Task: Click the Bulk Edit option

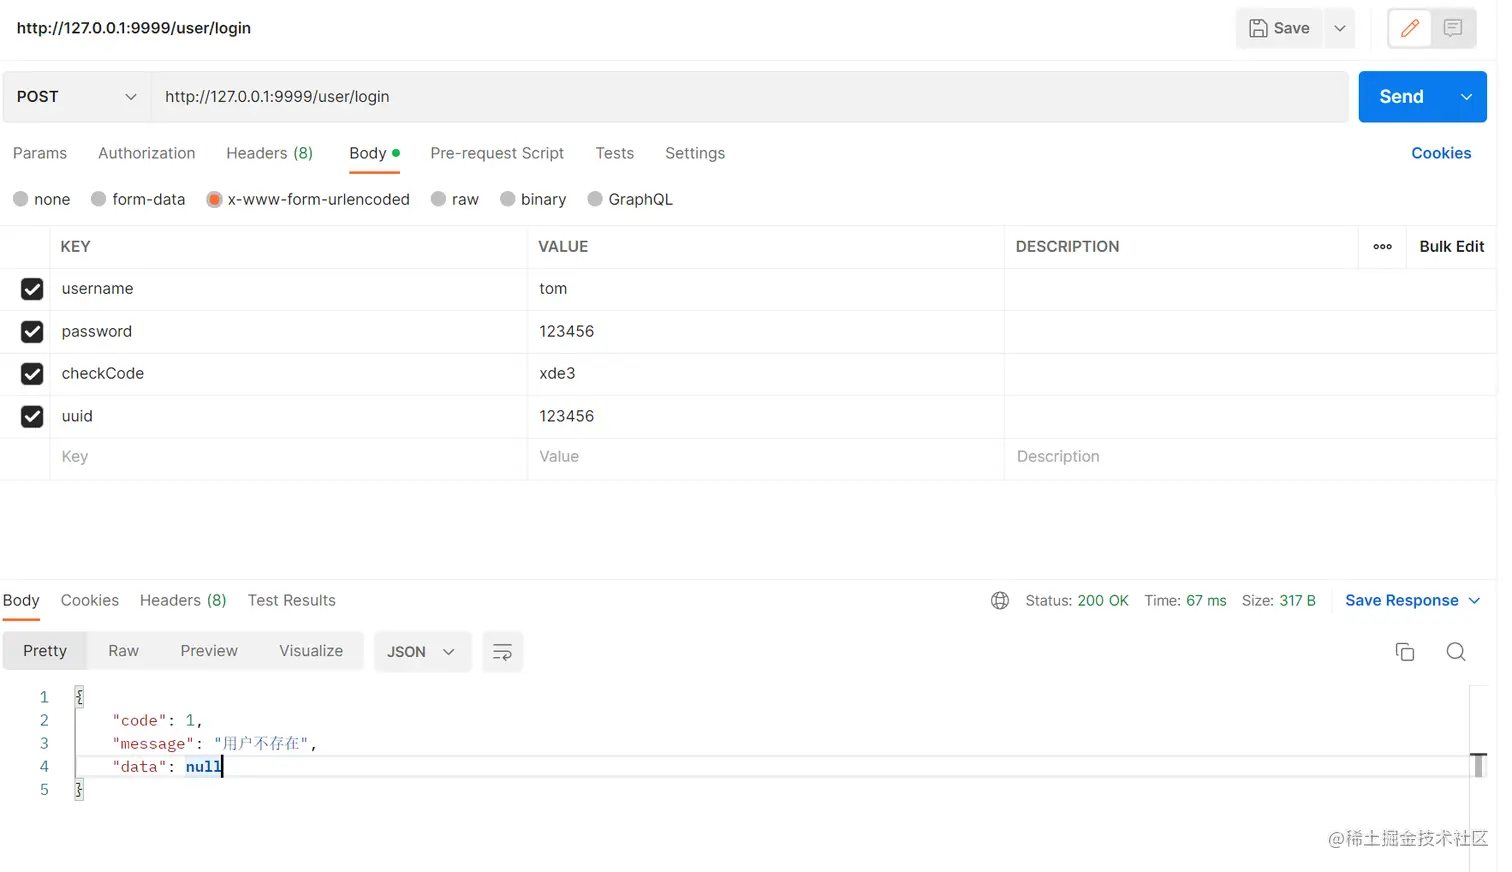Action: tap(1452, 246)
